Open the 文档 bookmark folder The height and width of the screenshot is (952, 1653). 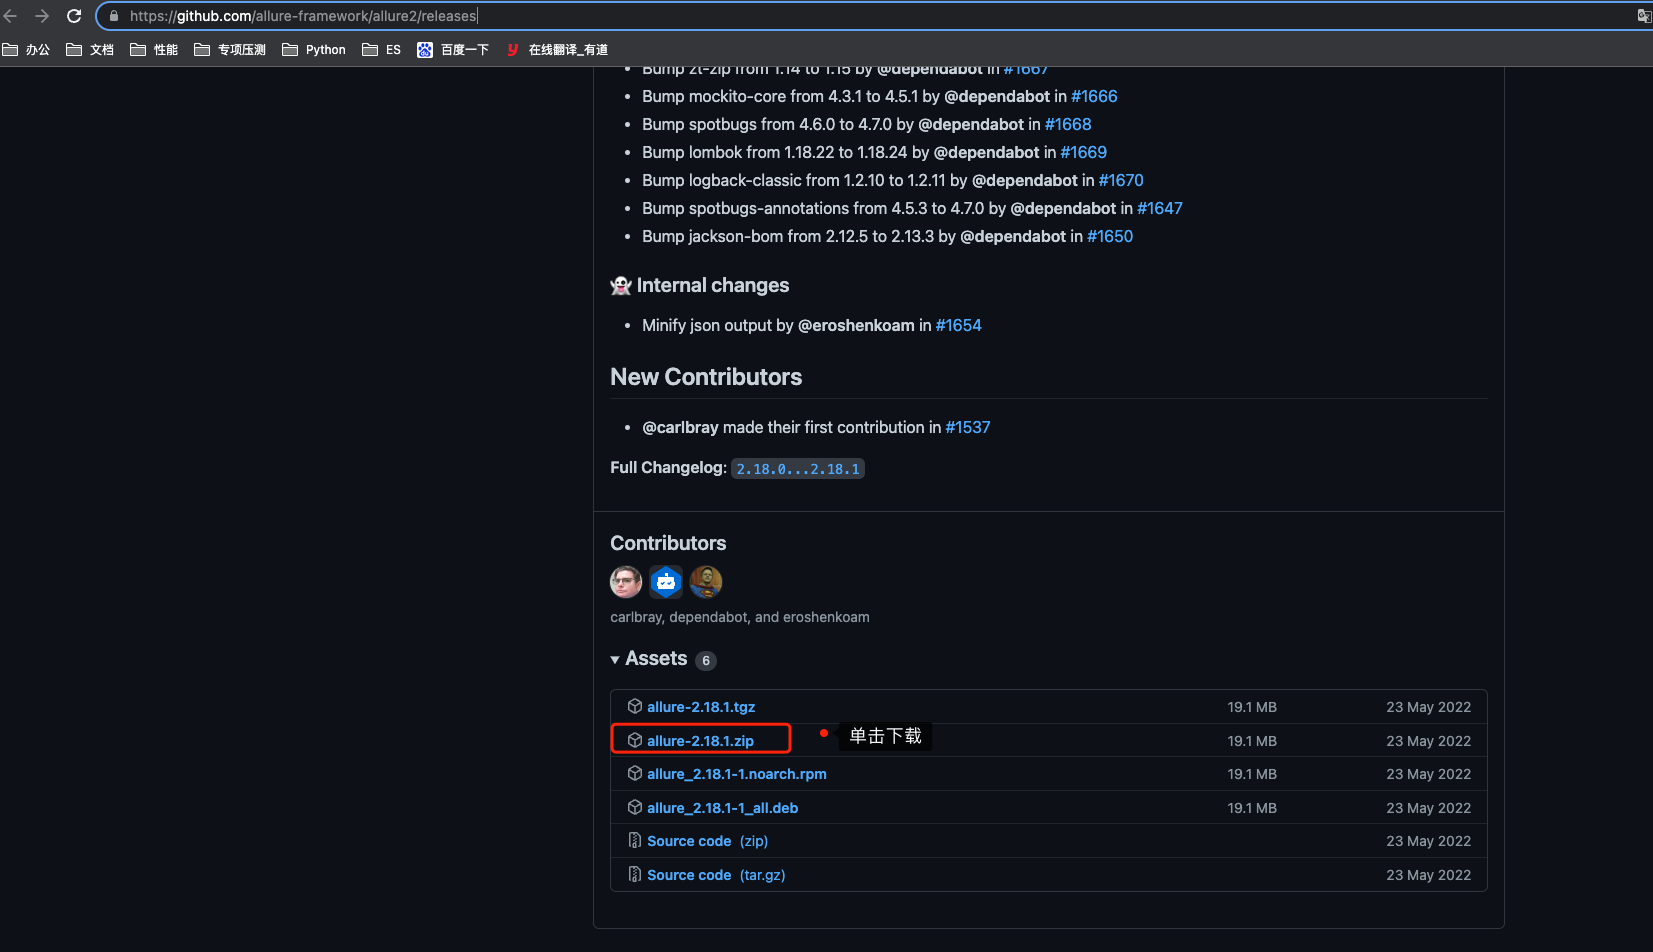[x=90, y=50]
